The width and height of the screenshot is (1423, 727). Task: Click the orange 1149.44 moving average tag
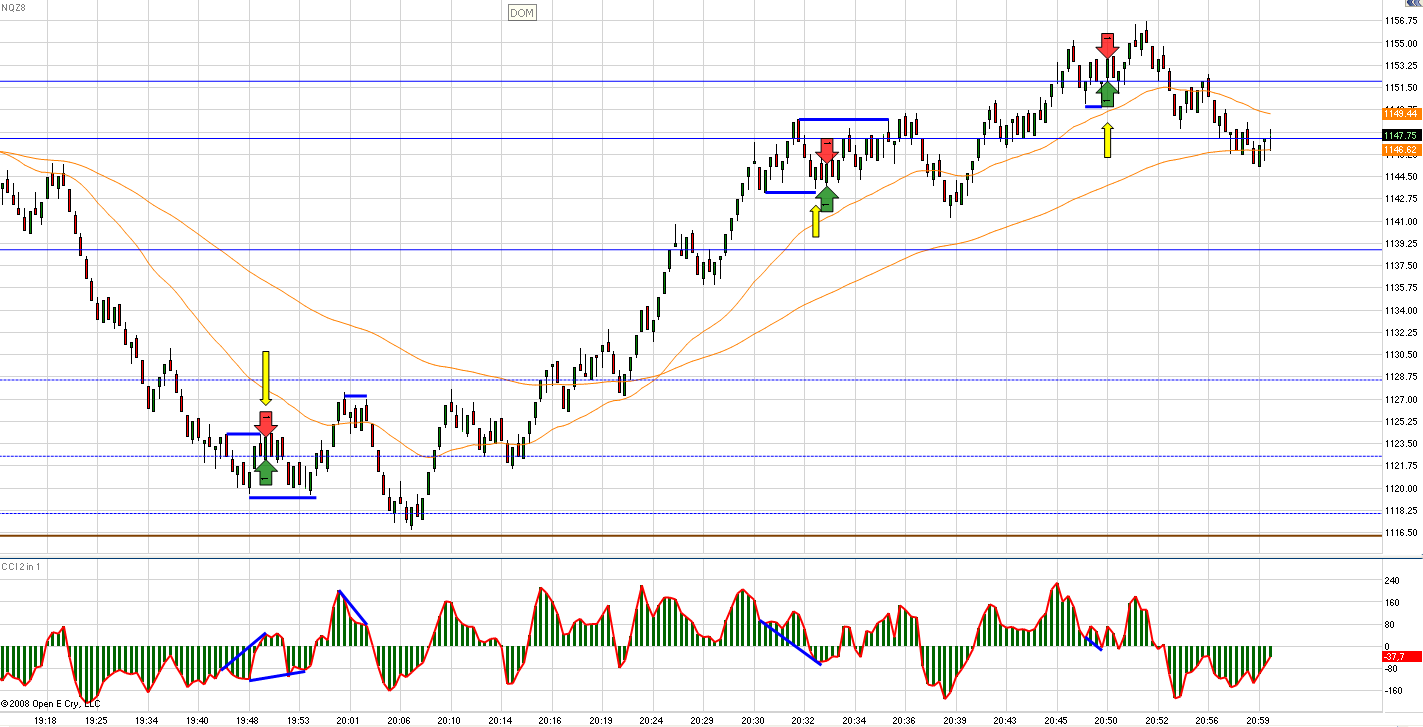1400,114
